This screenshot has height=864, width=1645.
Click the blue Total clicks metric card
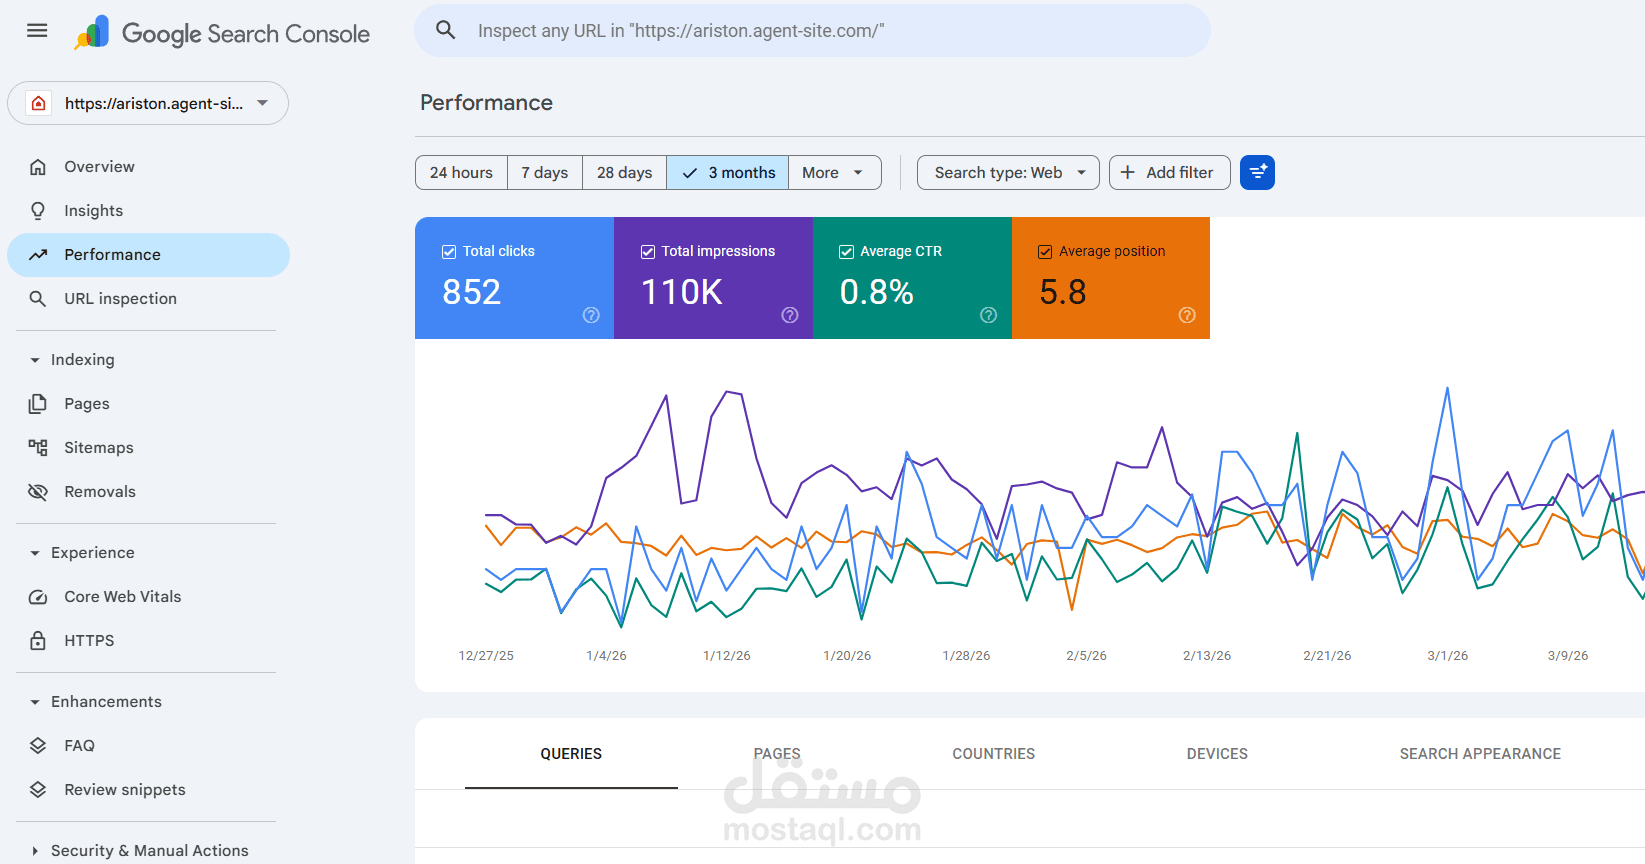(514, 278)
